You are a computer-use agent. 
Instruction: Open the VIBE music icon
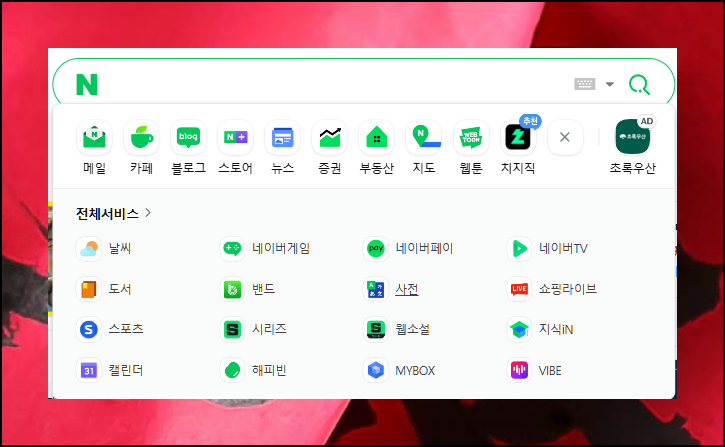click(x=519, y=370)
